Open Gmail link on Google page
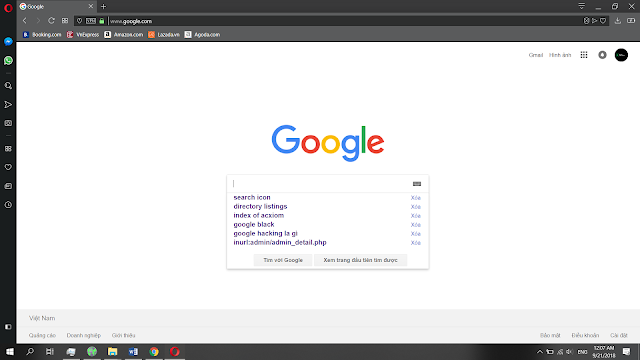Viewport: 640px width, 360px height. coord(536,55)
